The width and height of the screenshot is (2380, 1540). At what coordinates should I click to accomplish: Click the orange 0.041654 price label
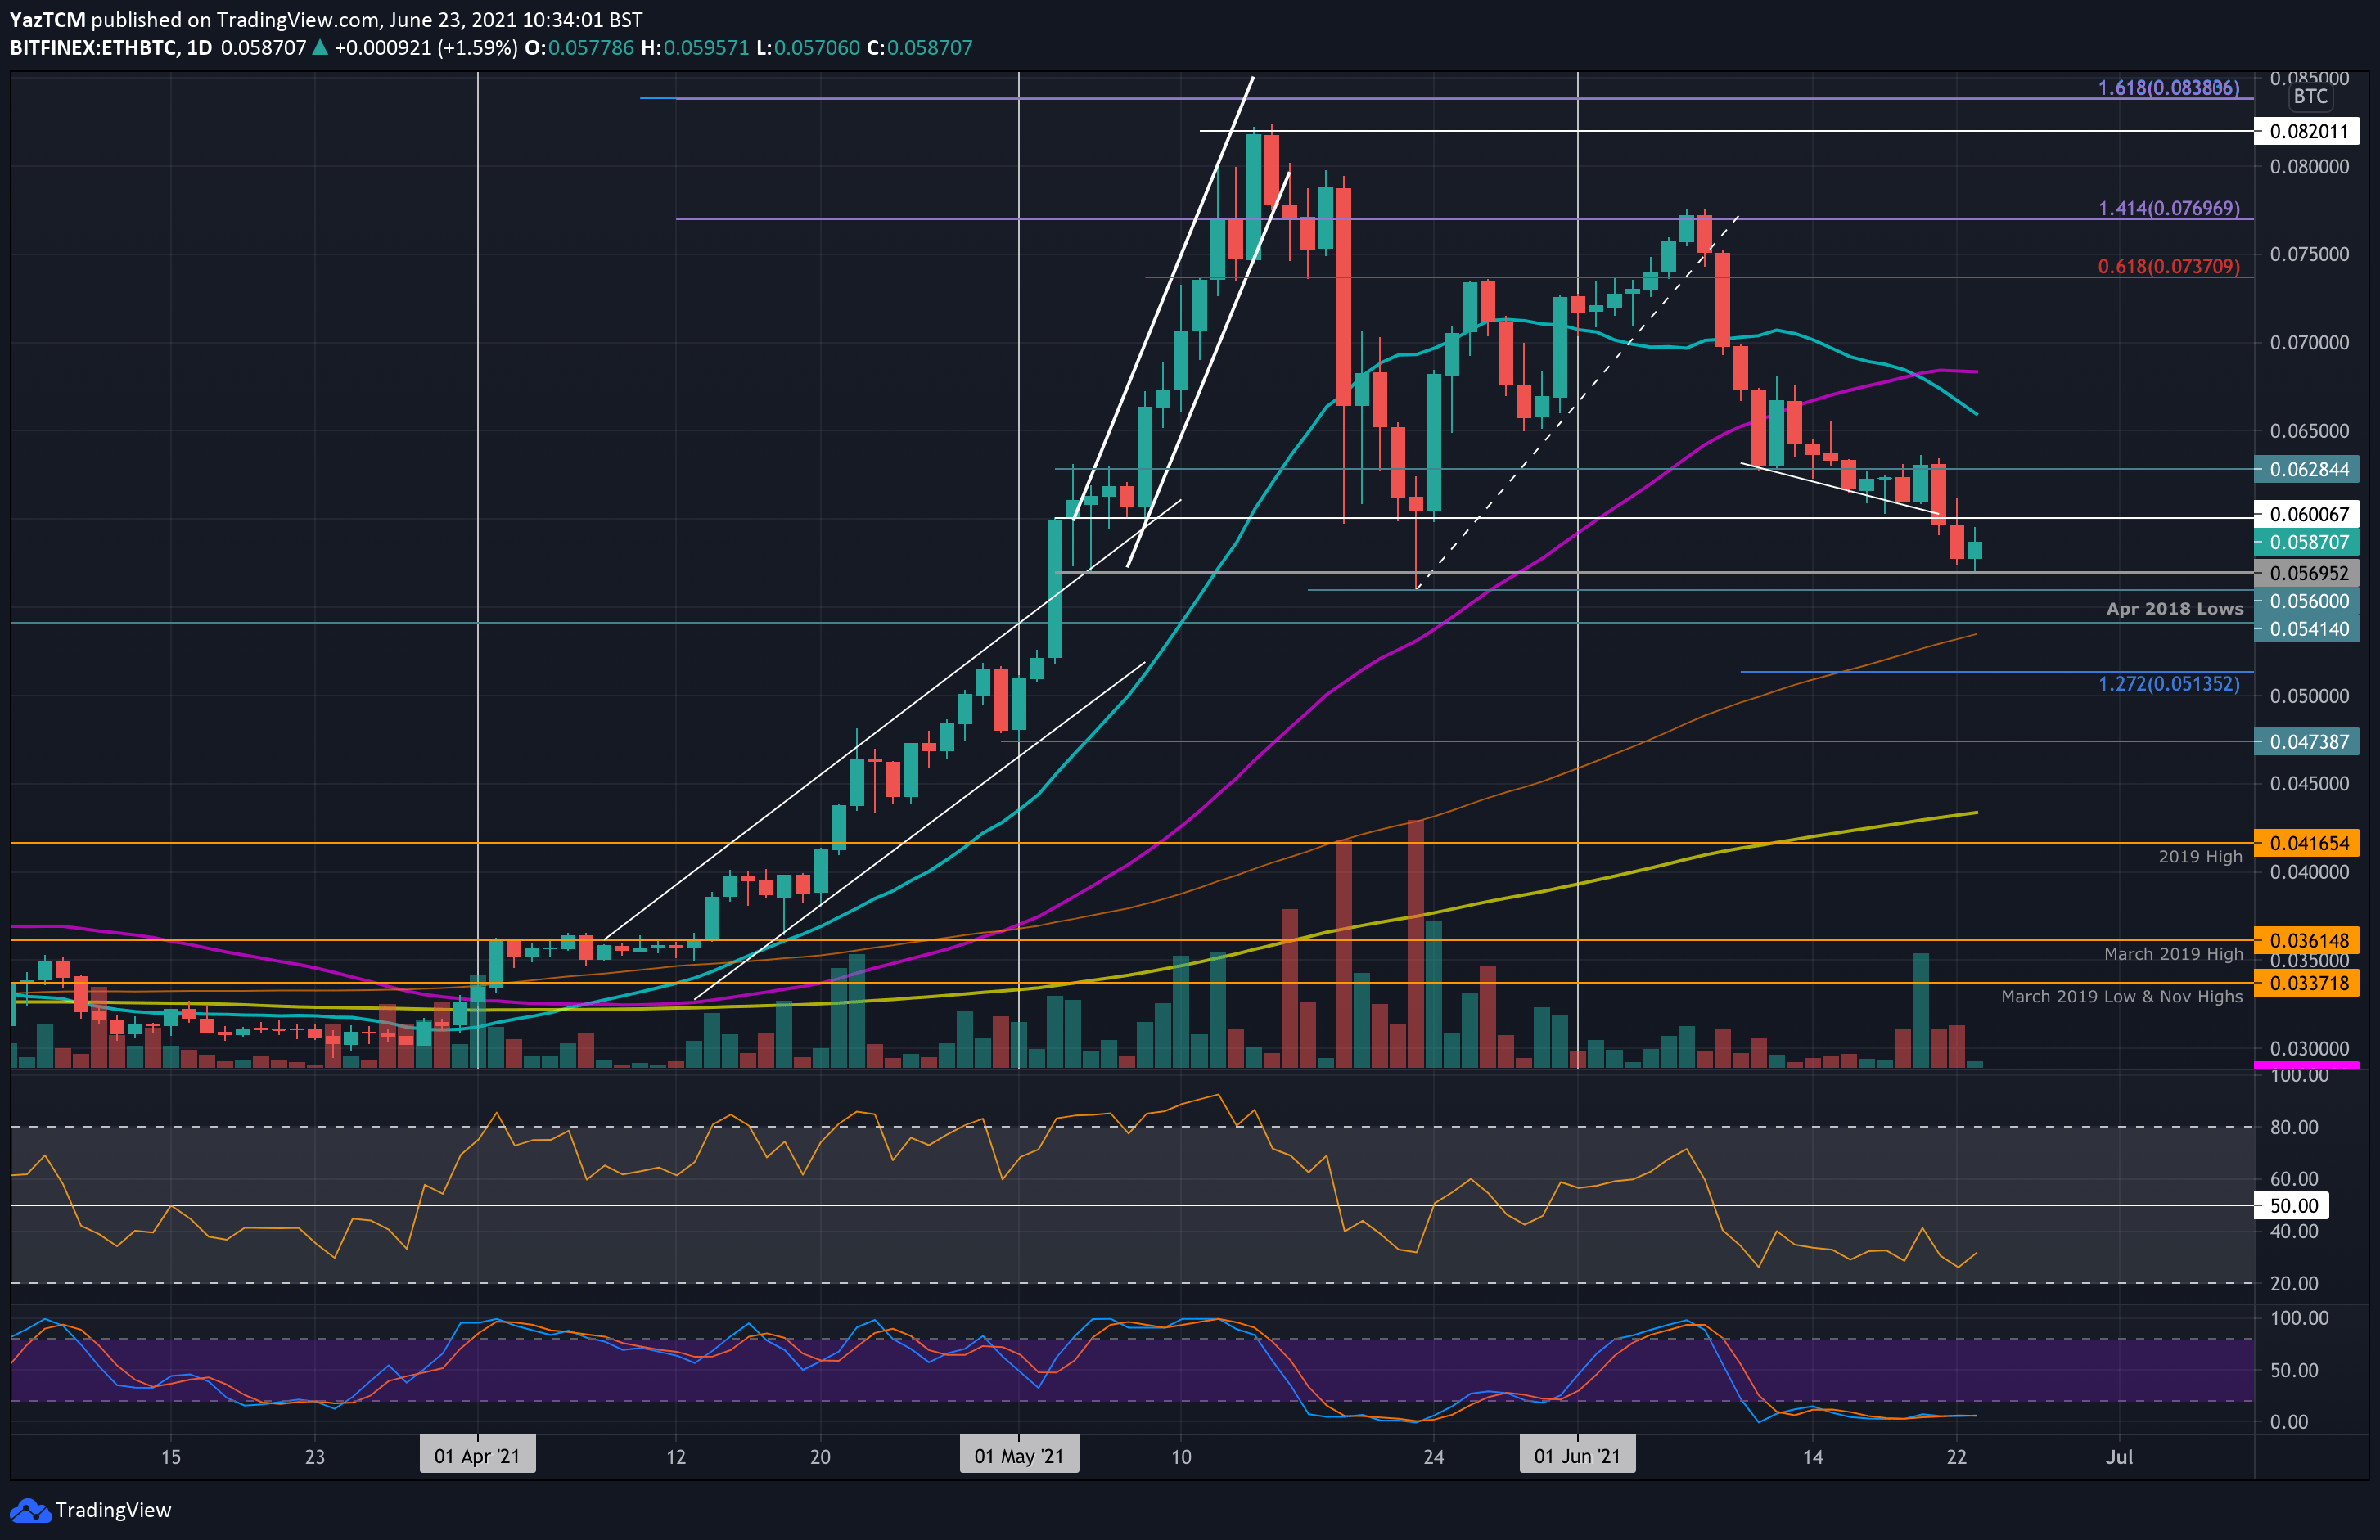pos(2307,844)
